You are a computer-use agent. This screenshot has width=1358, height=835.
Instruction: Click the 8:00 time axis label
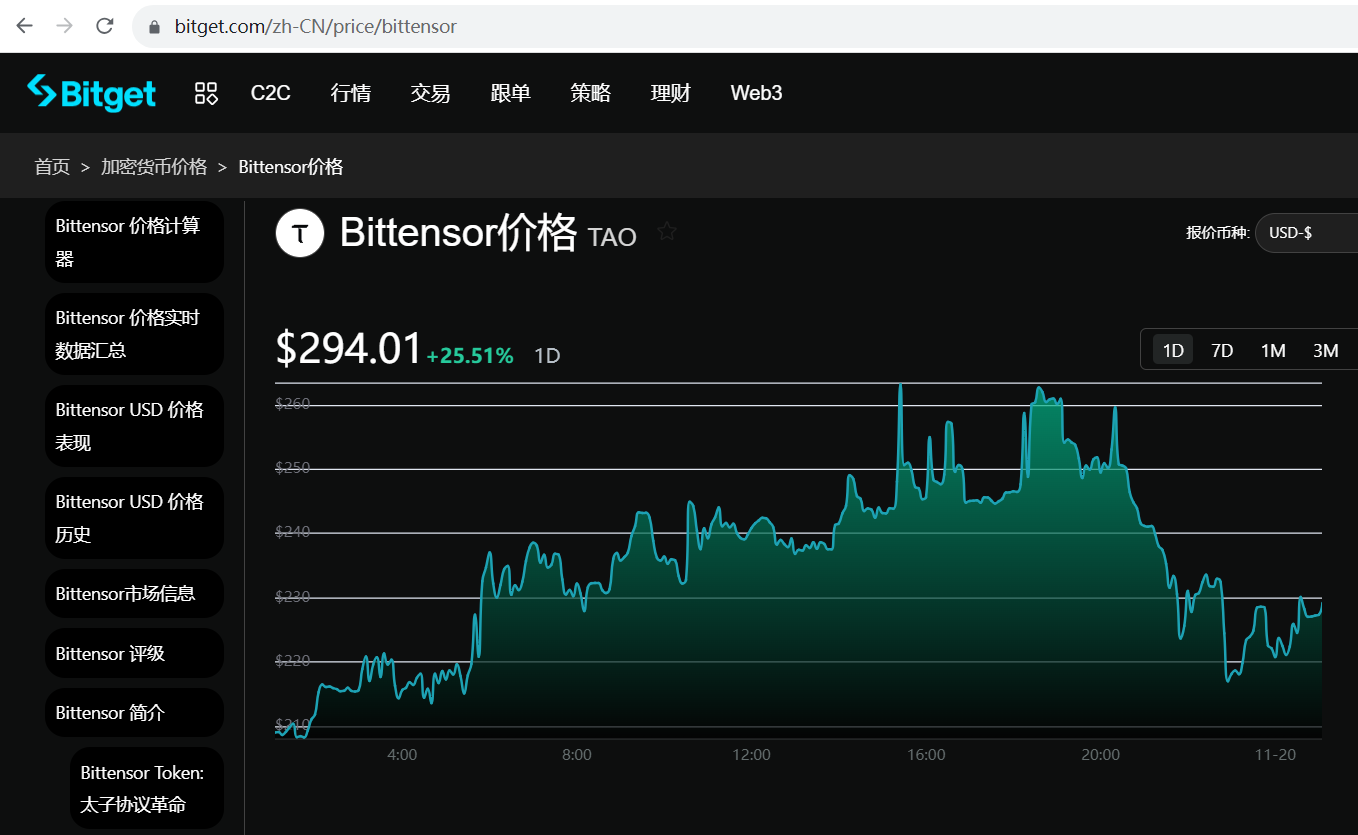pos(577,754)
